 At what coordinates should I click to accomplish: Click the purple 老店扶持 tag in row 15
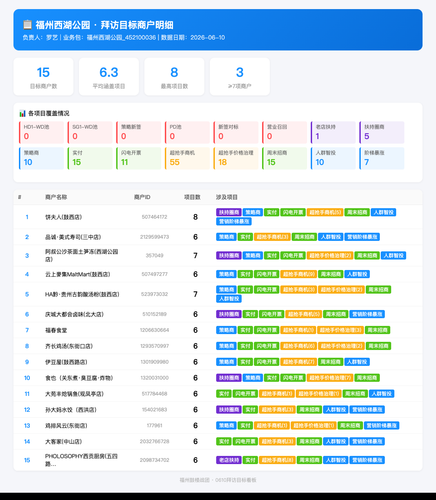pos(229,460)
